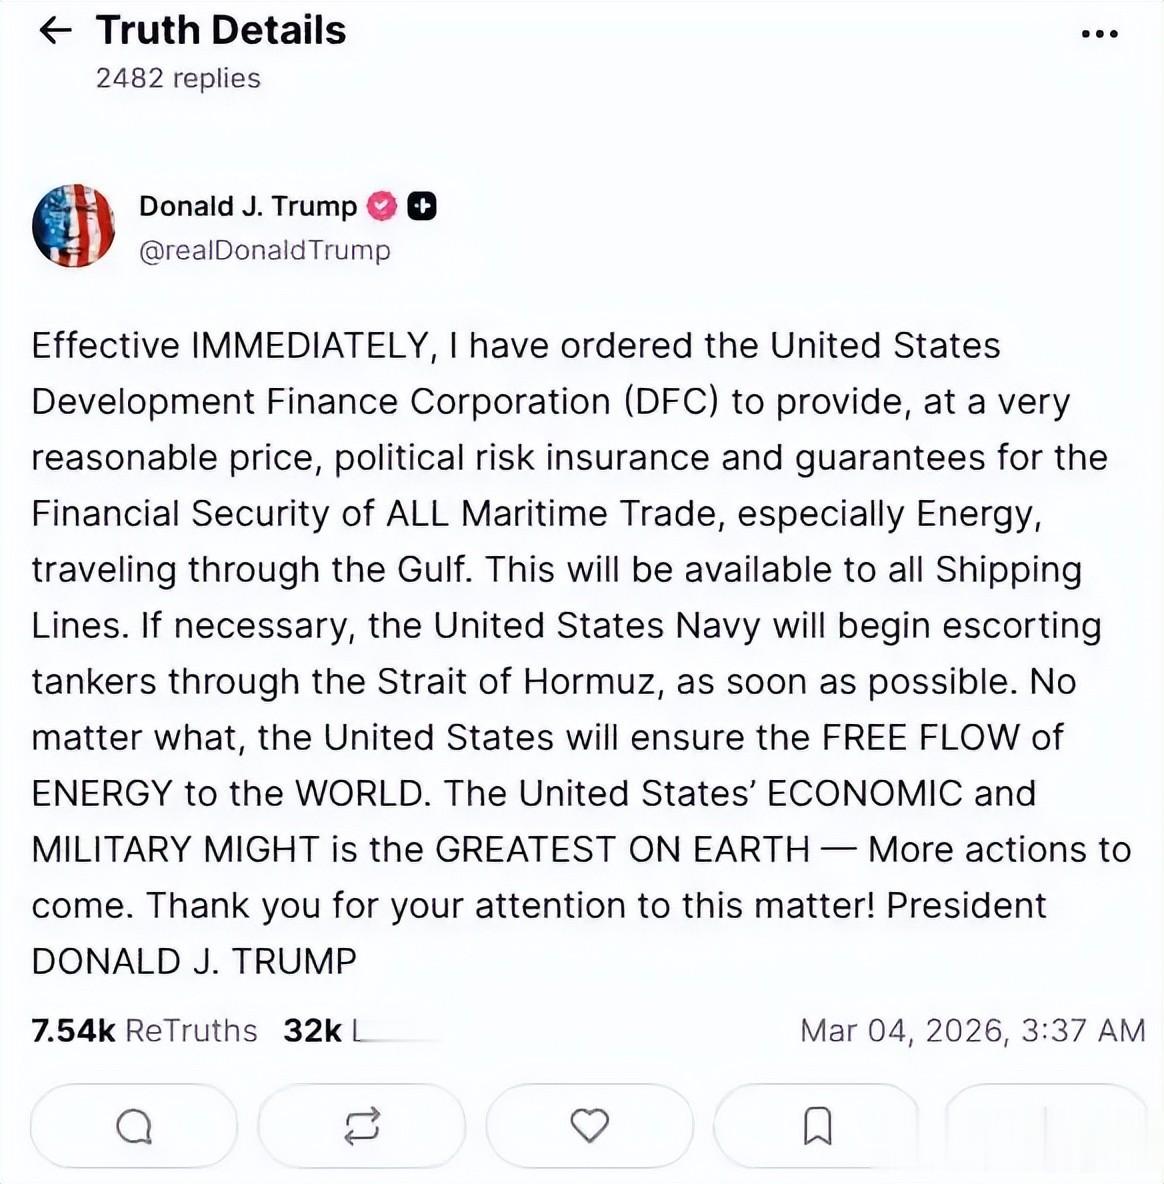Click the 'DONALD J. TRUMP' signature line
This screenshot has width=1164, height=1184.
tap(194, 961)
